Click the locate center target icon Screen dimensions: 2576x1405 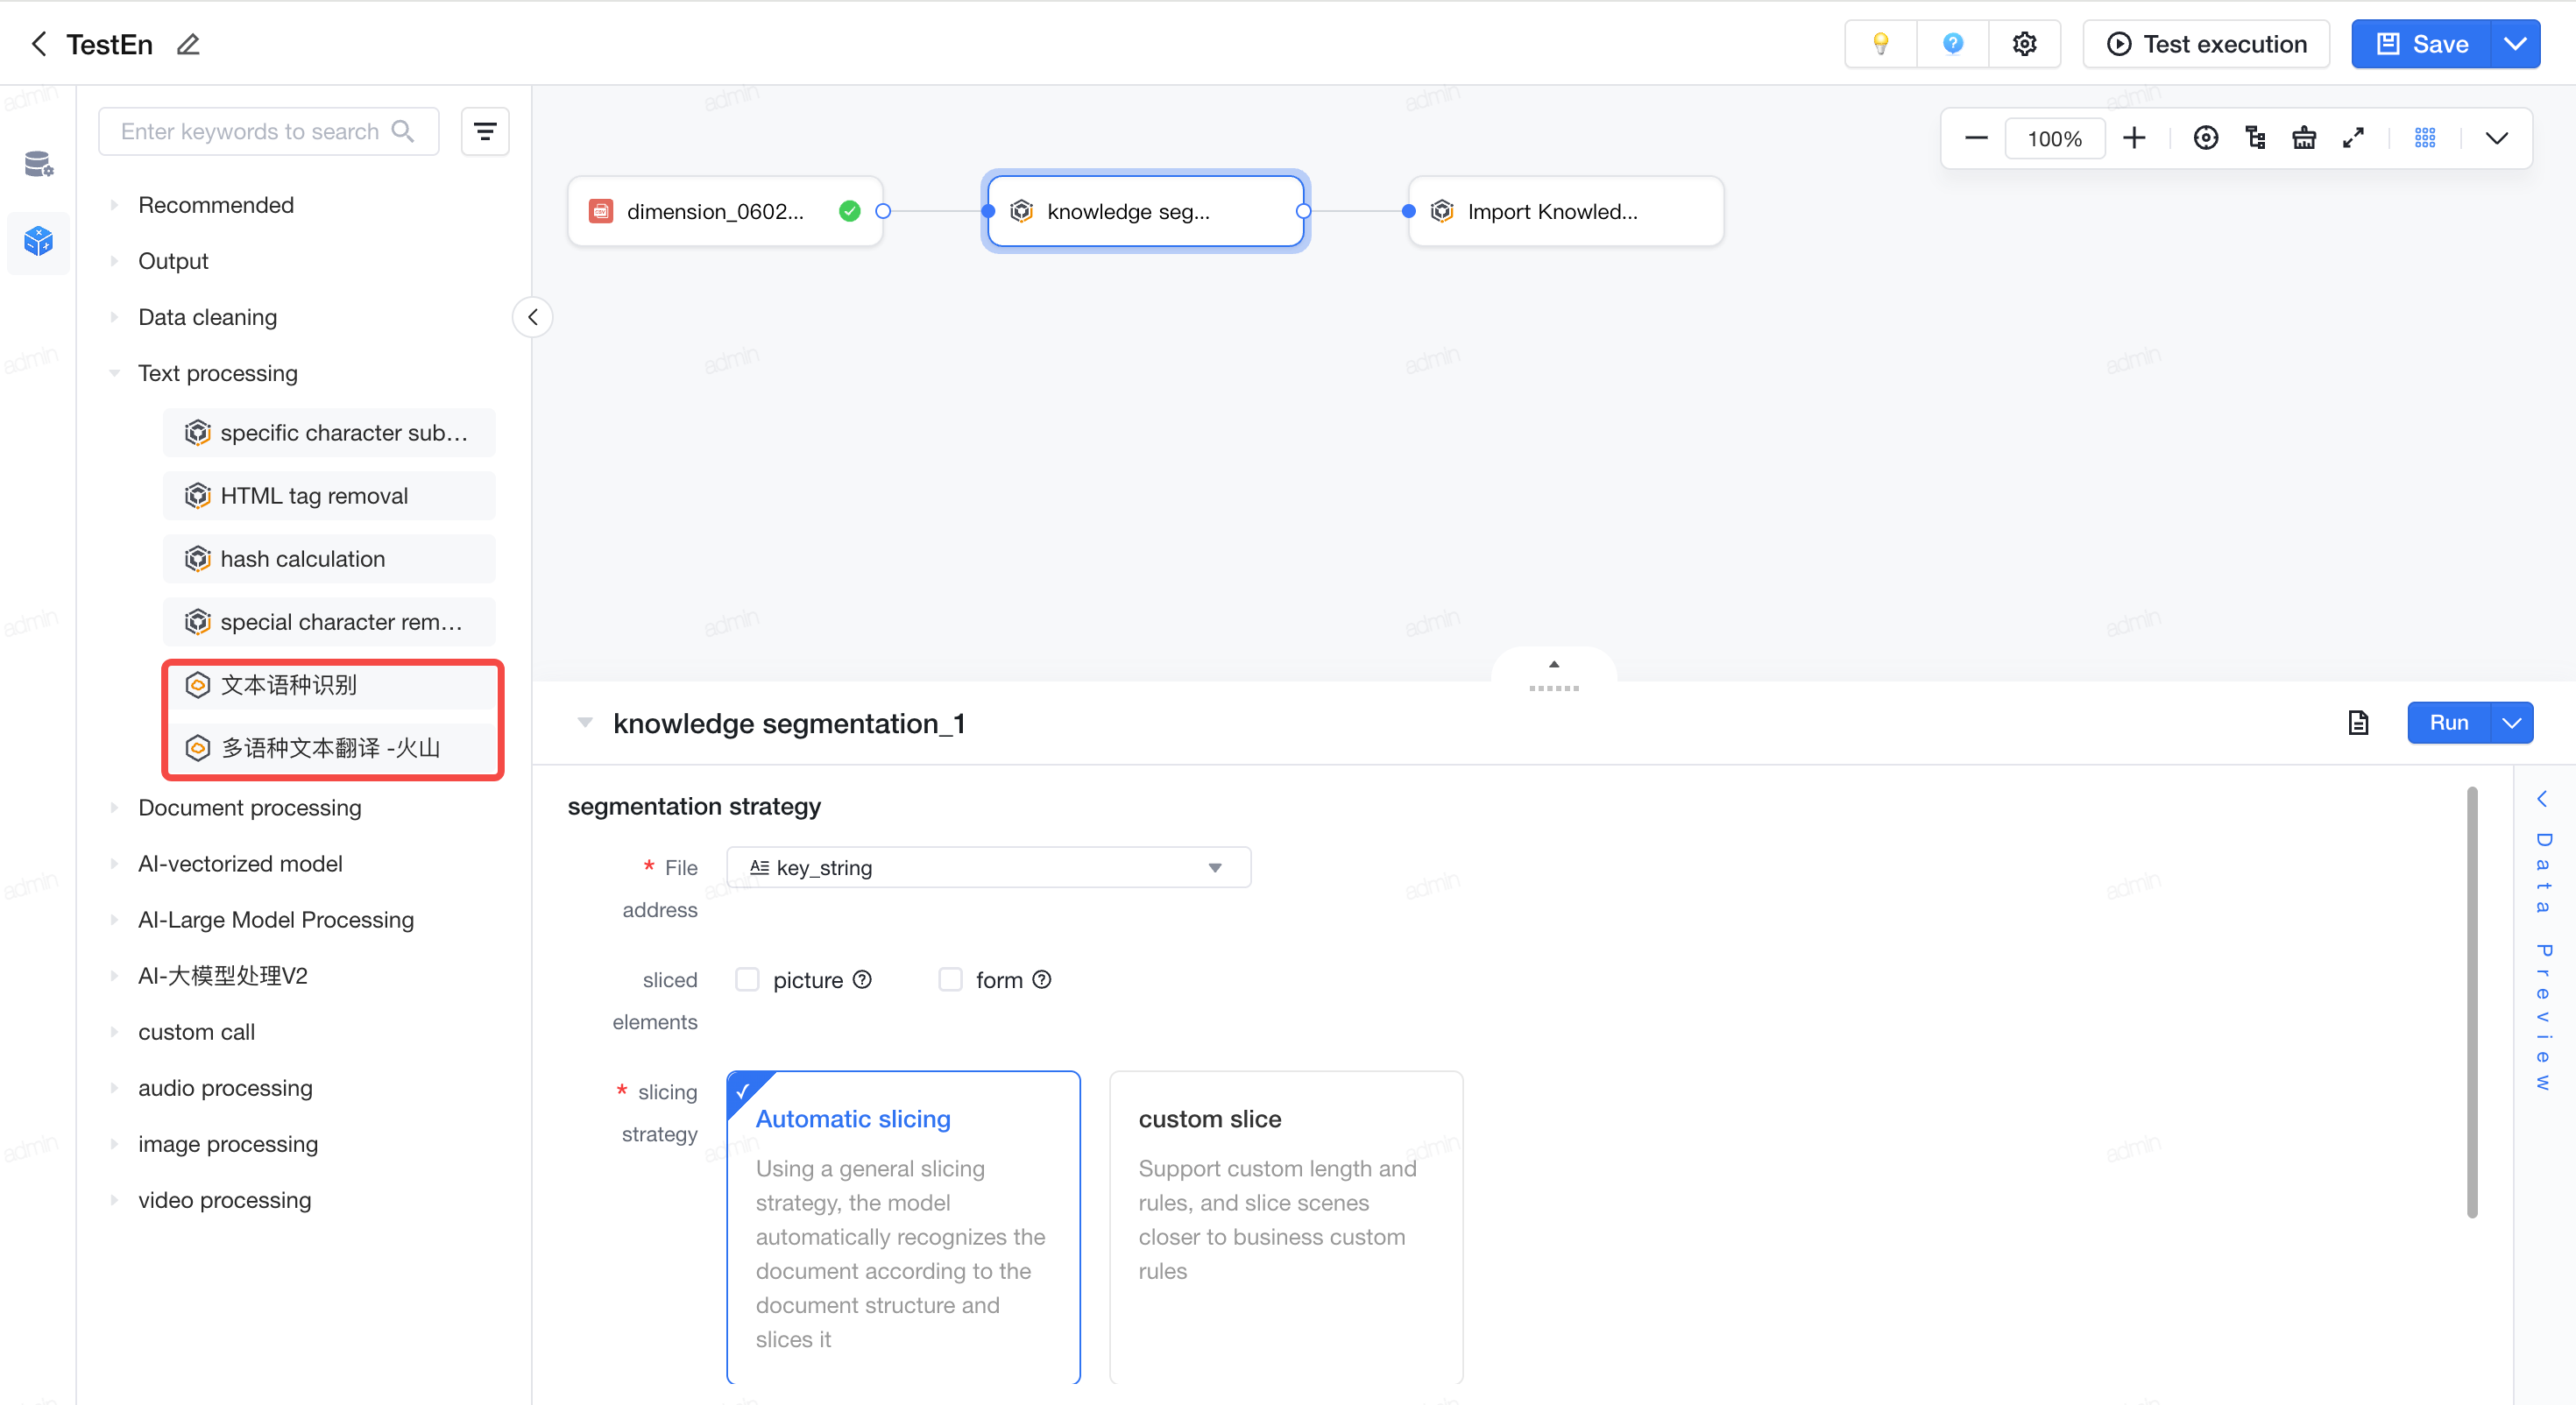click(x=2205, y=138)
